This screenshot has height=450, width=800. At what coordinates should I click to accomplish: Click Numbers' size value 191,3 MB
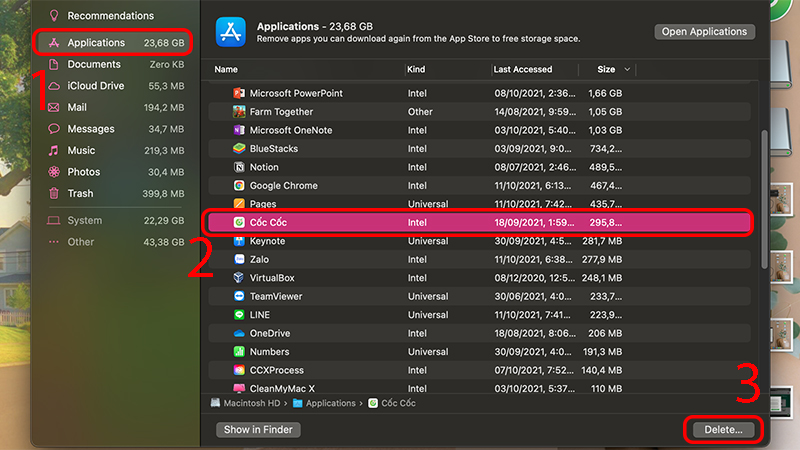(x=602, y=352)
